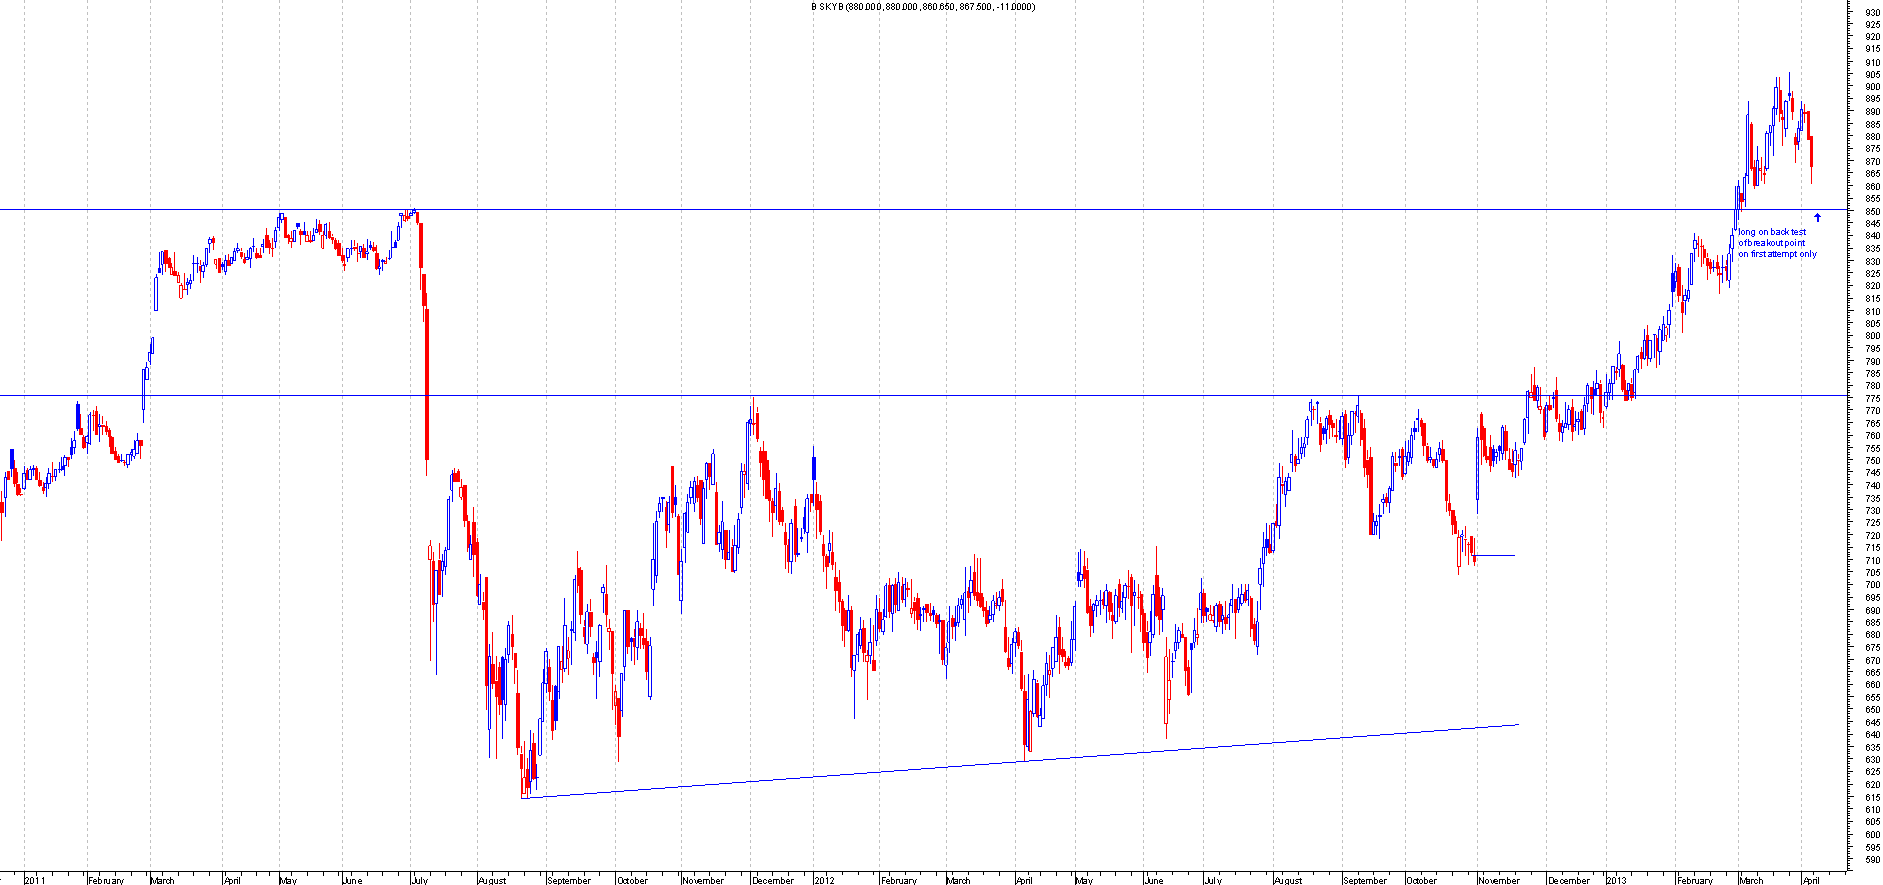Click the 930 value on price axis

coord(1872,12)
